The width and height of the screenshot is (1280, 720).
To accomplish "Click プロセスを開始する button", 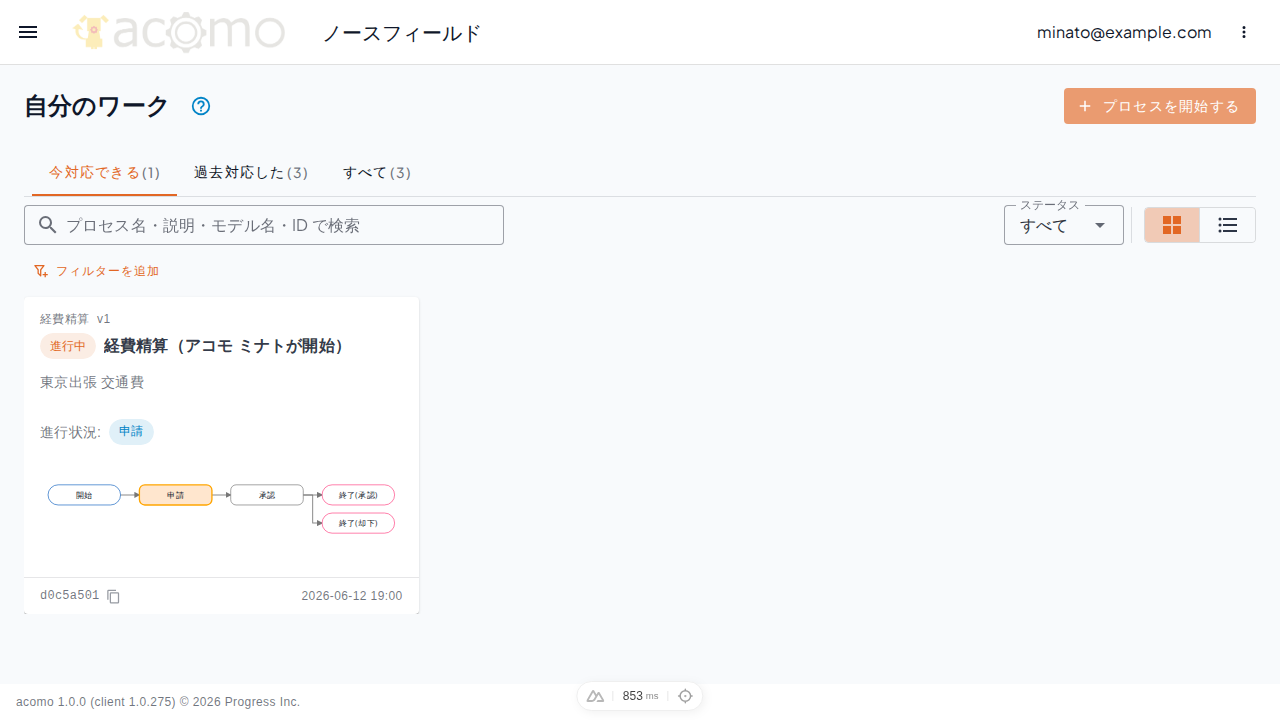I will tap(1160, 106).
